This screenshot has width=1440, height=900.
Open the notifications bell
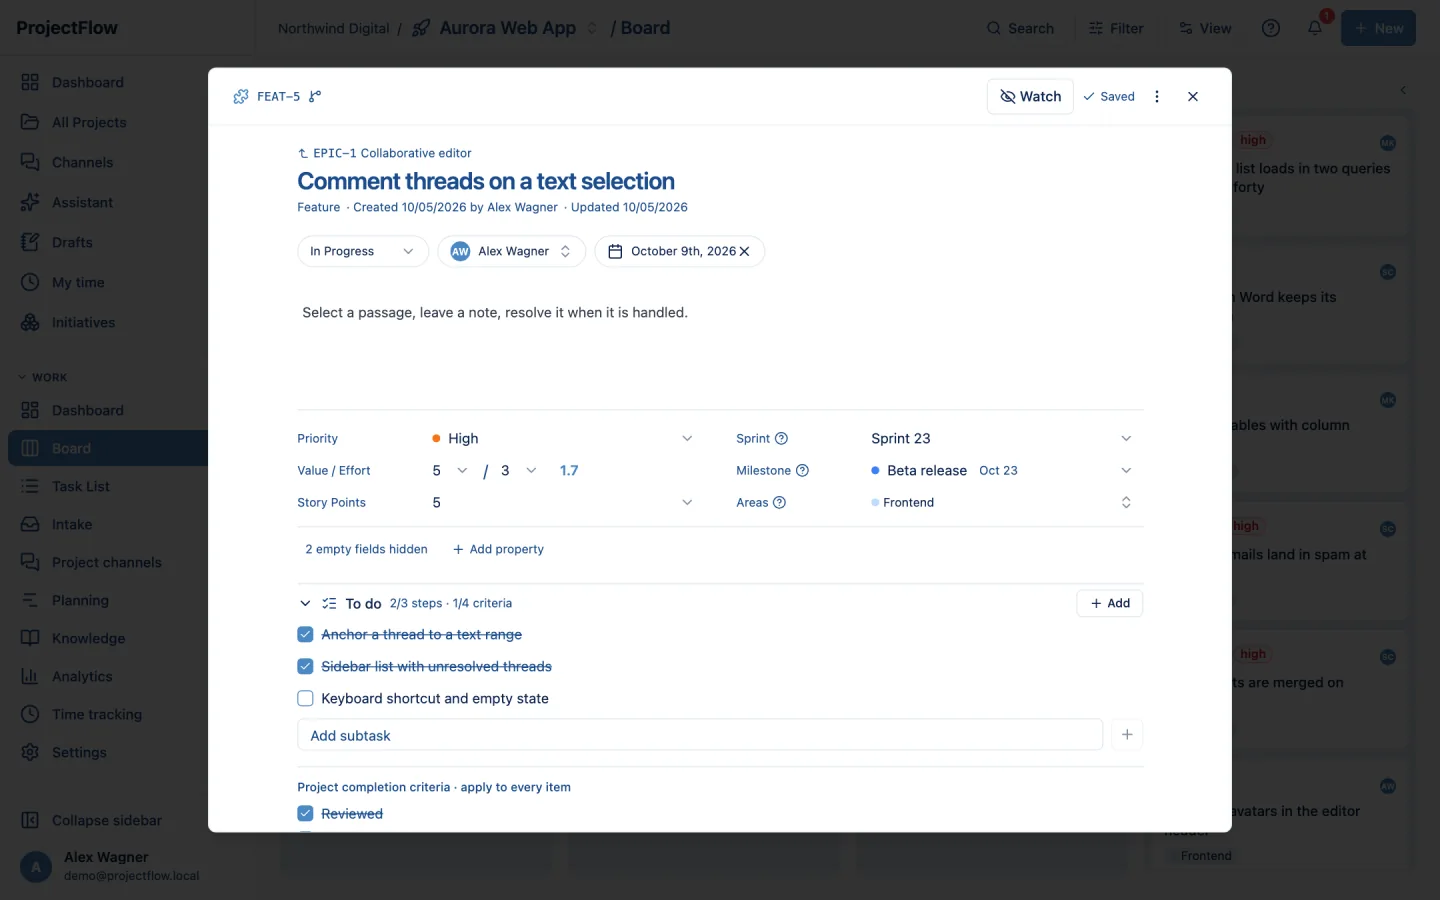[x=1315, y=28]
